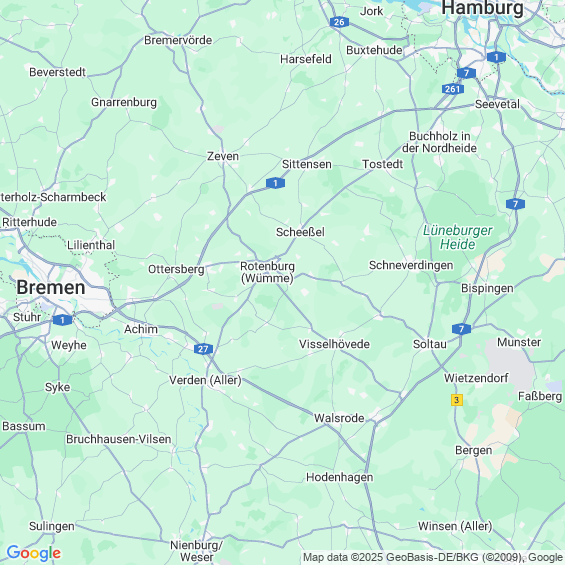Image resolution: width=565 pixels, height=565 pixels.
Task: Select the Bremen city label
Action: pos(51,288)
